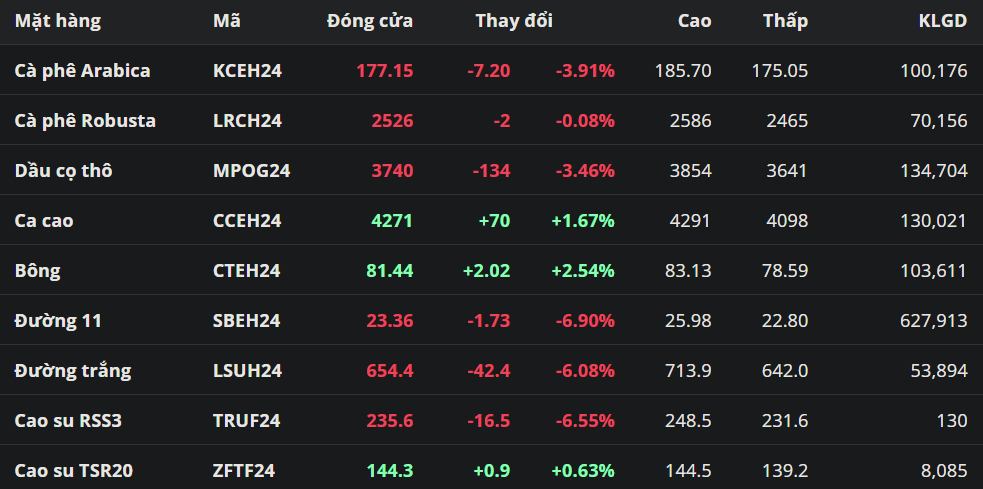This screenshot has height=489, width=983.
Task: Open the Ca cao commodity
Action: pos(44,220)
